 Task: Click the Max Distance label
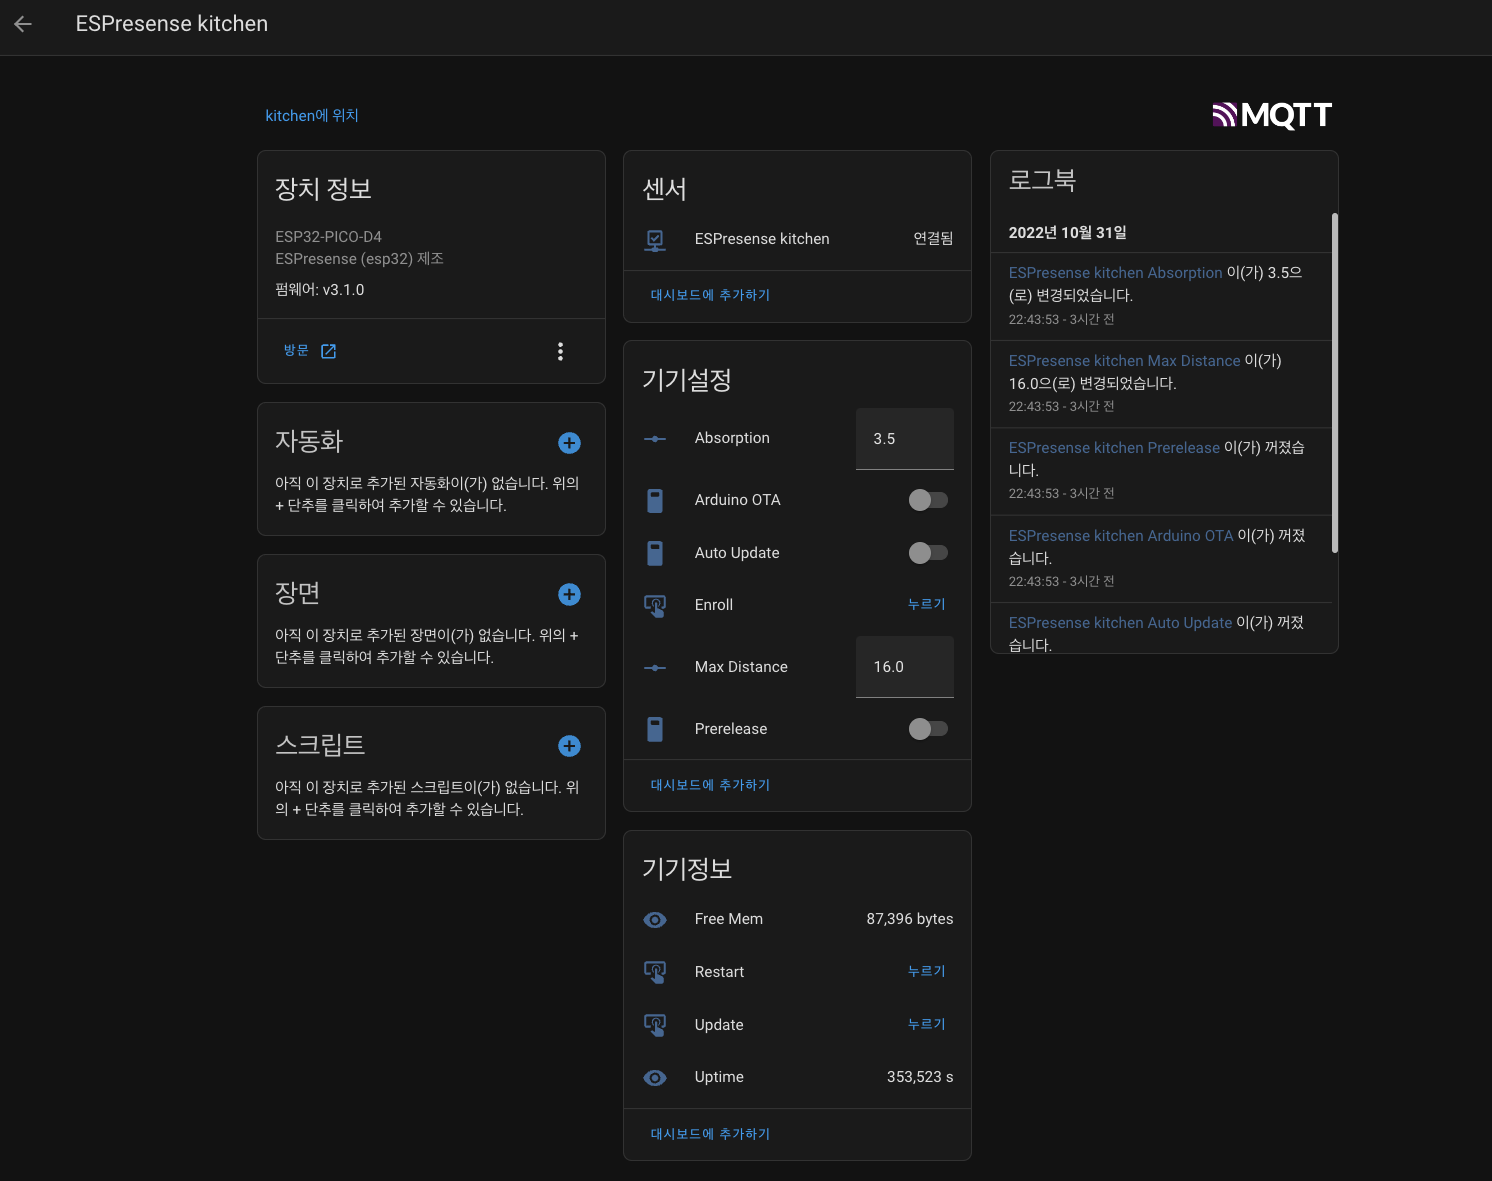741,667
